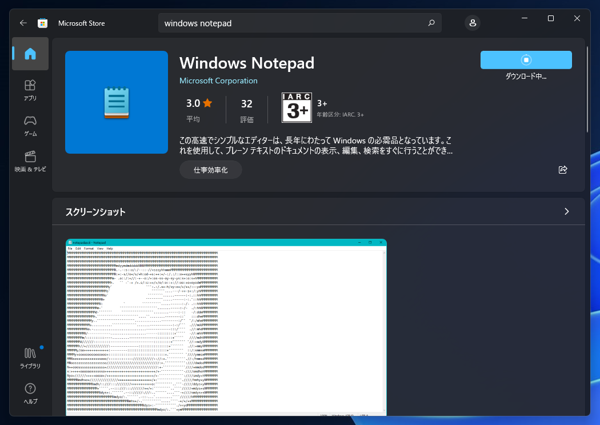The height and width of the screenshot is (425, 600).
Task: Open the ライブラリ (Library) sidebar item
Action: (30, 358)
